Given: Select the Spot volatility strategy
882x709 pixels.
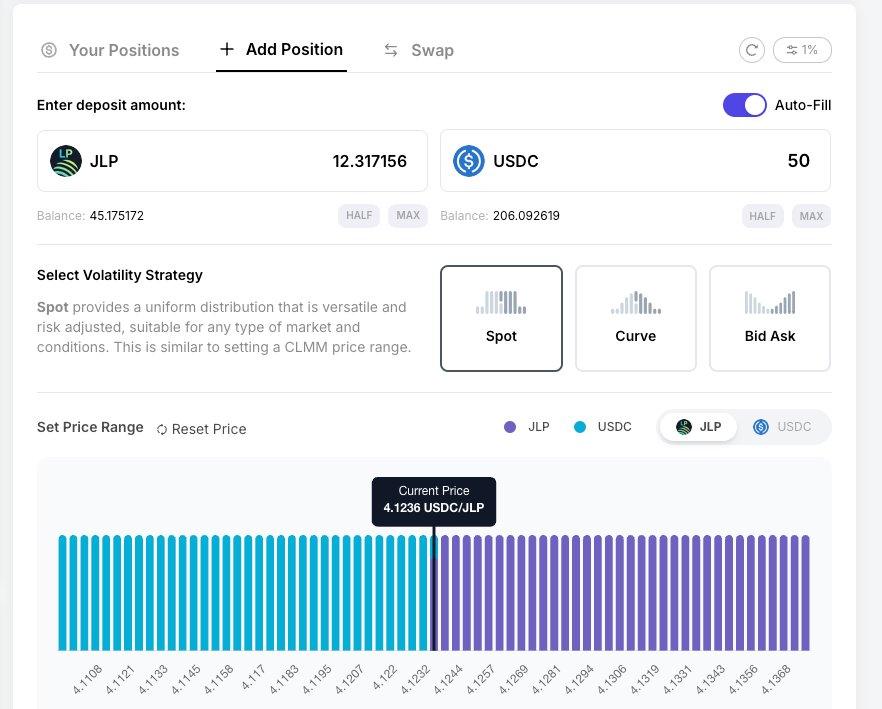Looking at the screenshot, I should tap(501, 318).
